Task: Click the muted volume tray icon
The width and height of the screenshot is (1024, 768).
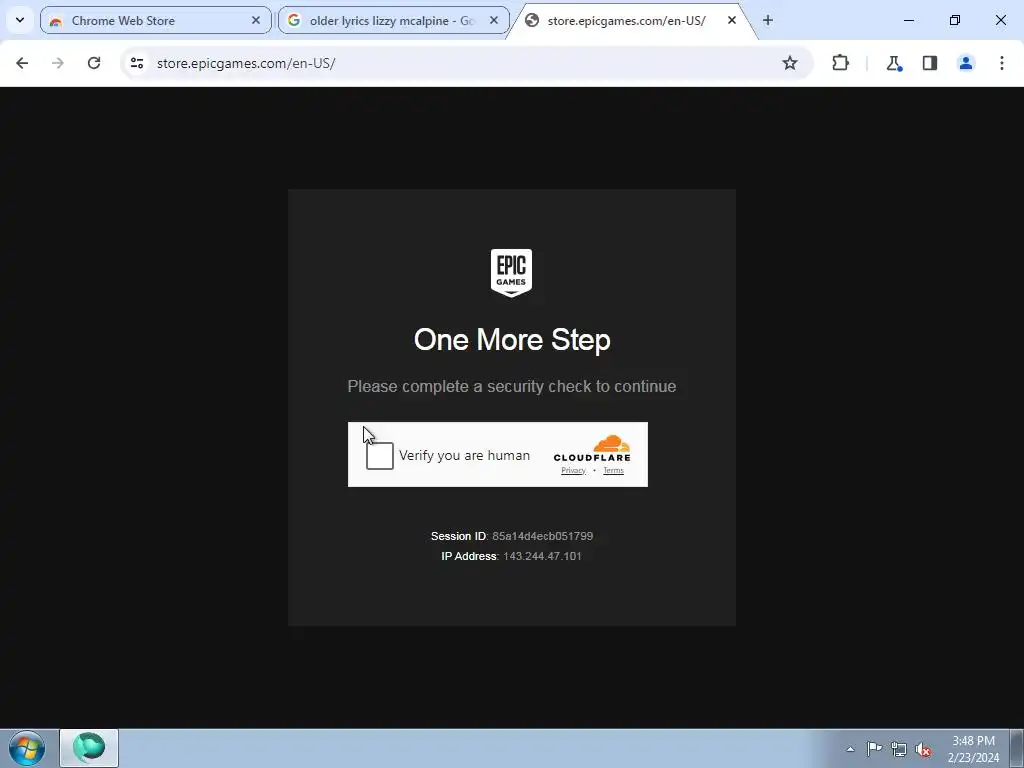Action: pos(923,749)
